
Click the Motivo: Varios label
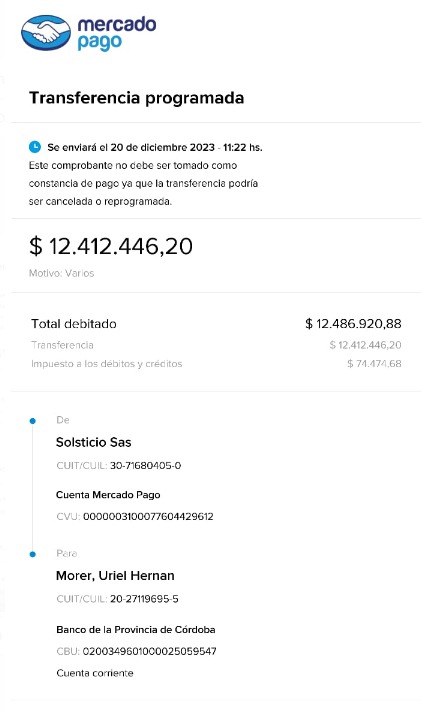(x=62, y=273)
